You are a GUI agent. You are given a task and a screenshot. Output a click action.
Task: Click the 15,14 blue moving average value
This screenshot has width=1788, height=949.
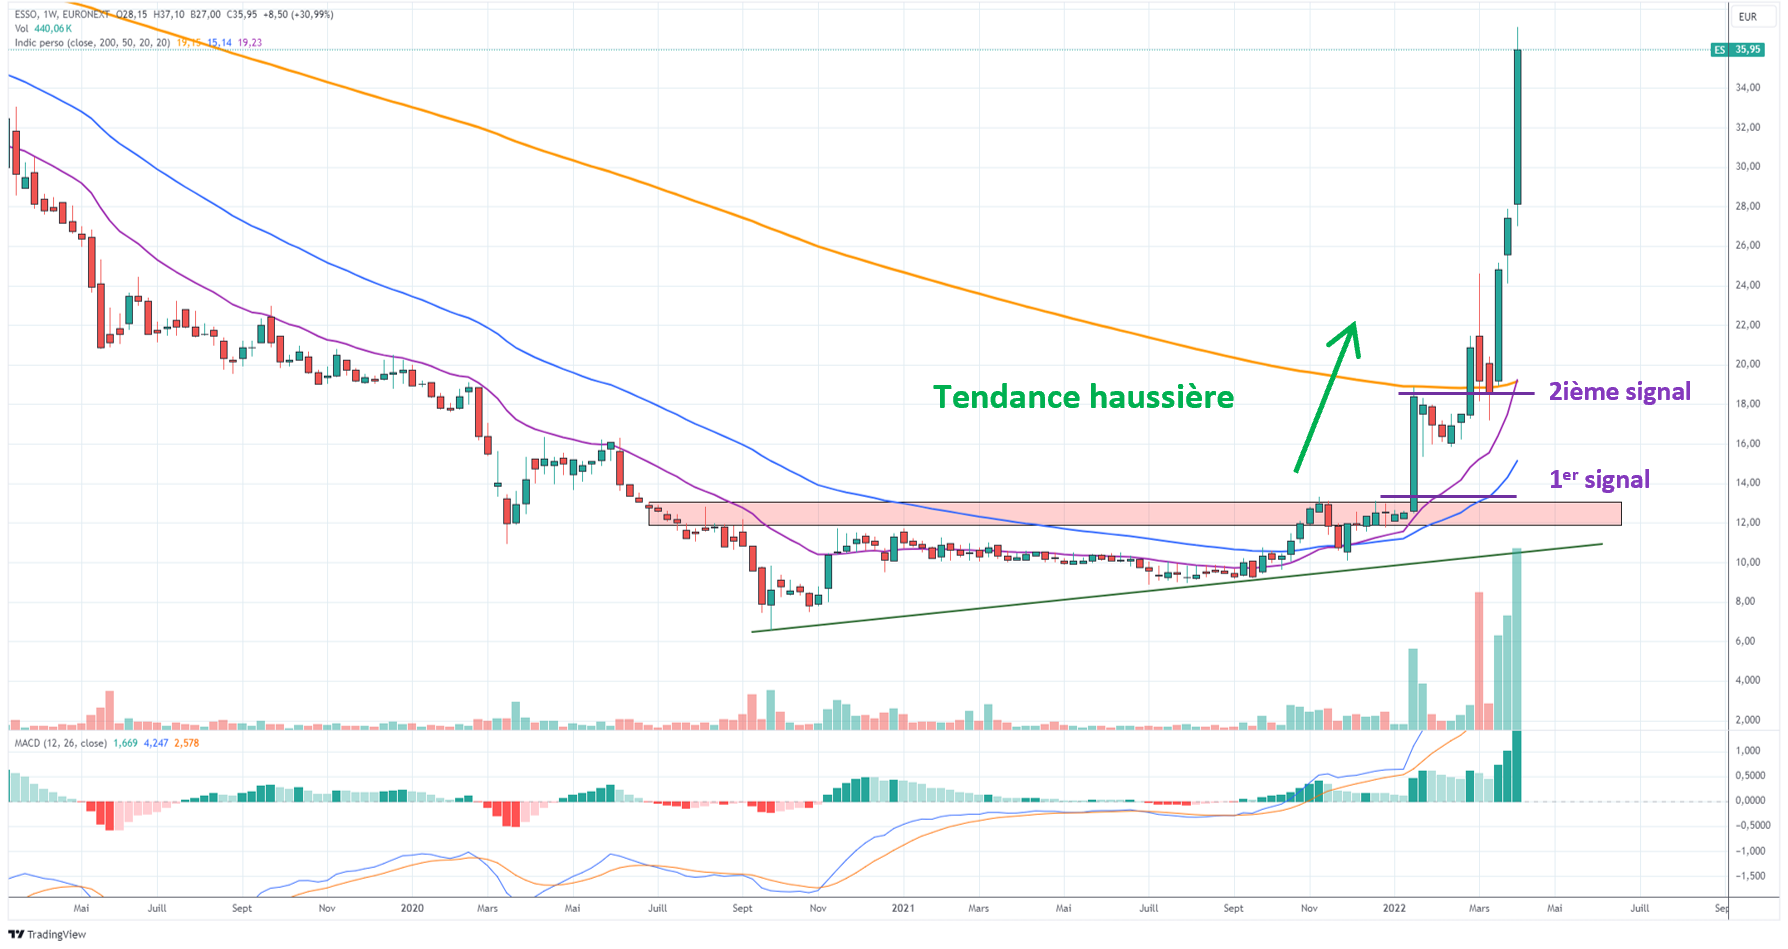click(x=219, y=43)
